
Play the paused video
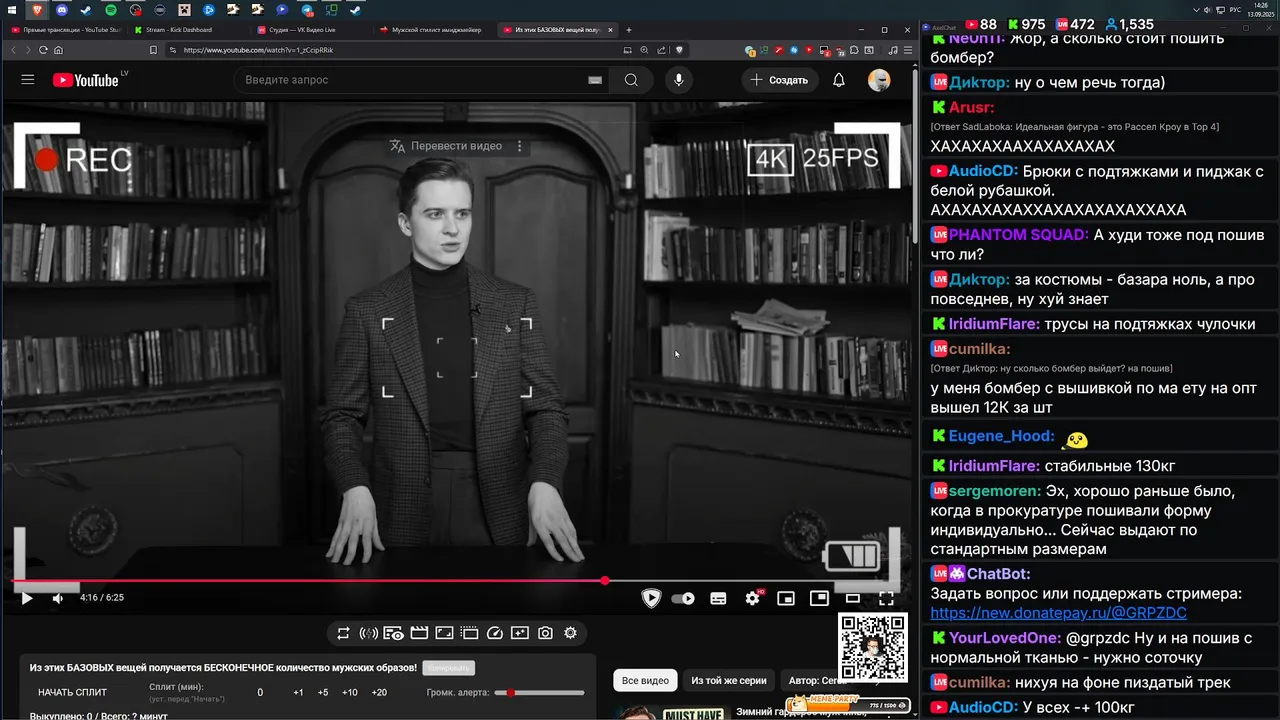pos(27,598)
